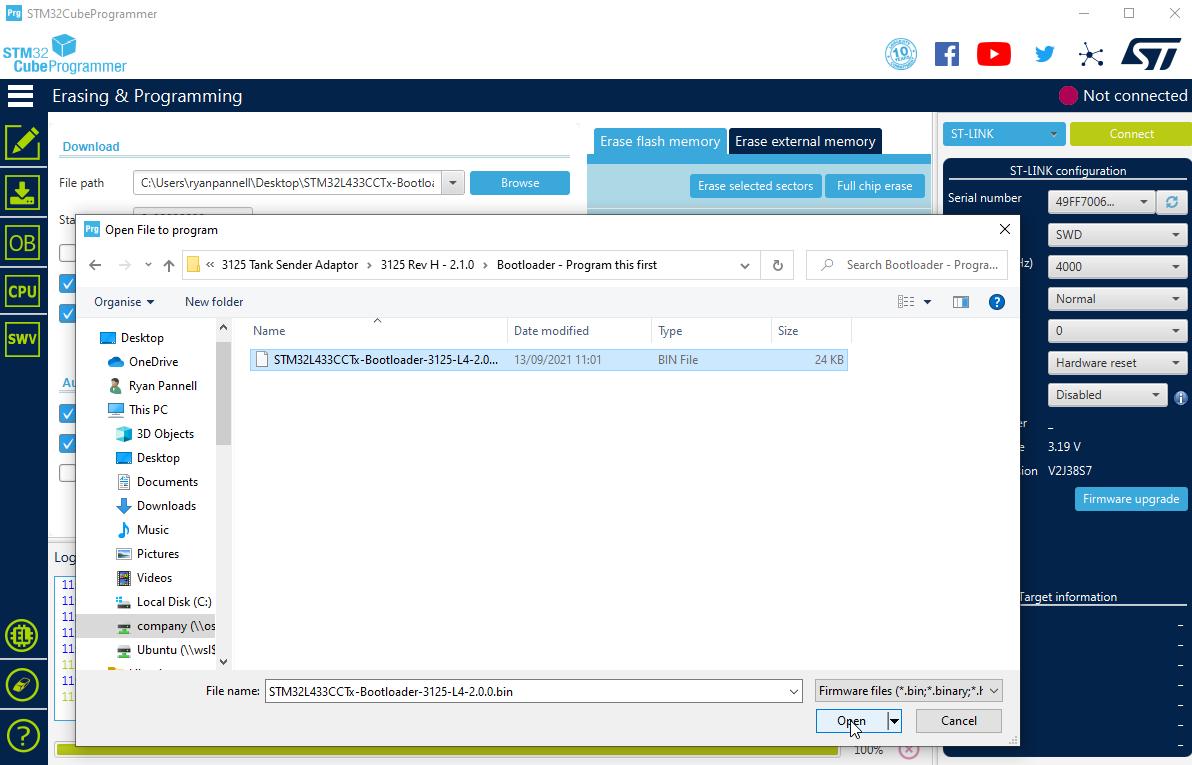
Task: Open Memory & File editing pencil icon
Action: (23, 142)
